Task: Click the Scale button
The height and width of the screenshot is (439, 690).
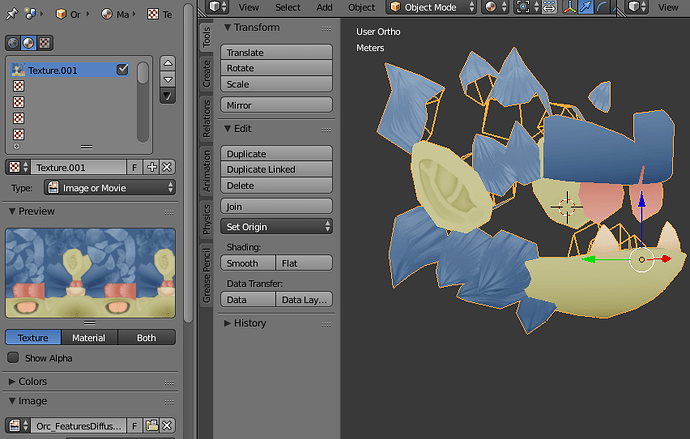Action: pos(276,84)
